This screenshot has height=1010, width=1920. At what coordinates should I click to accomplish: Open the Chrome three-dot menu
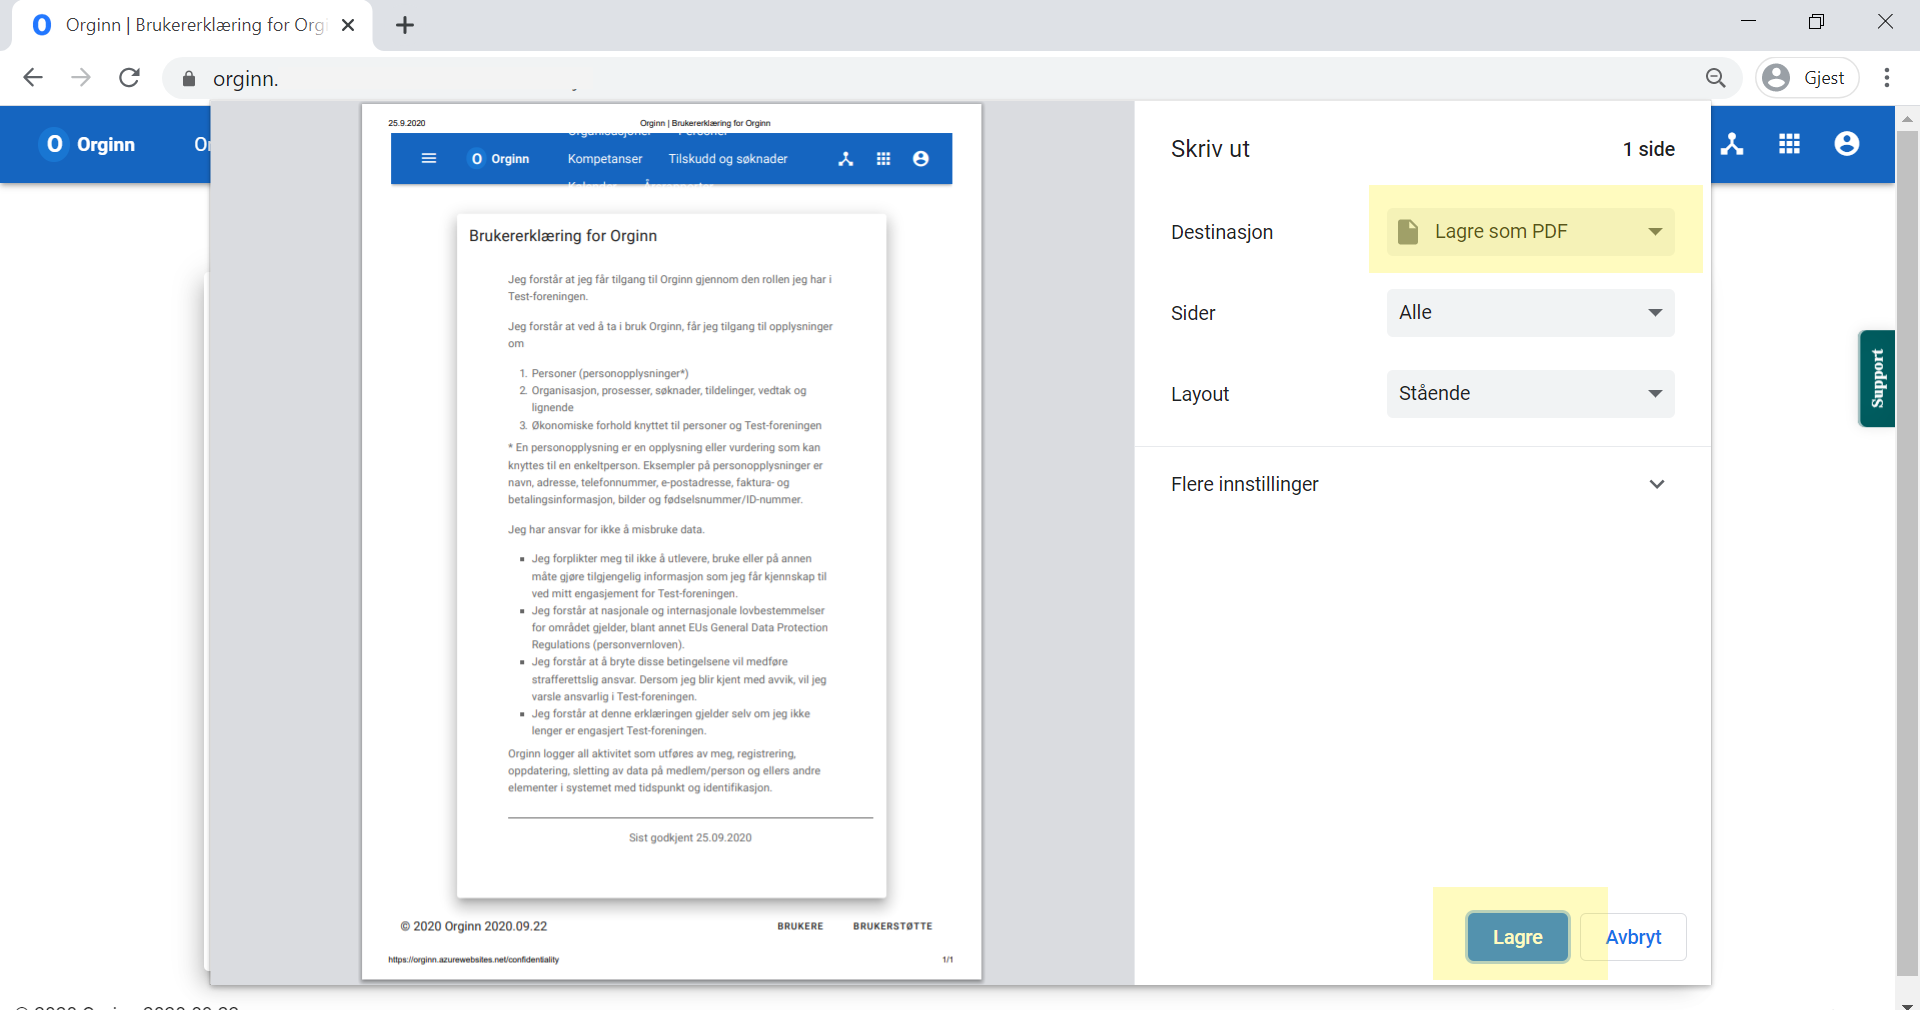(x=1887, y=78)
